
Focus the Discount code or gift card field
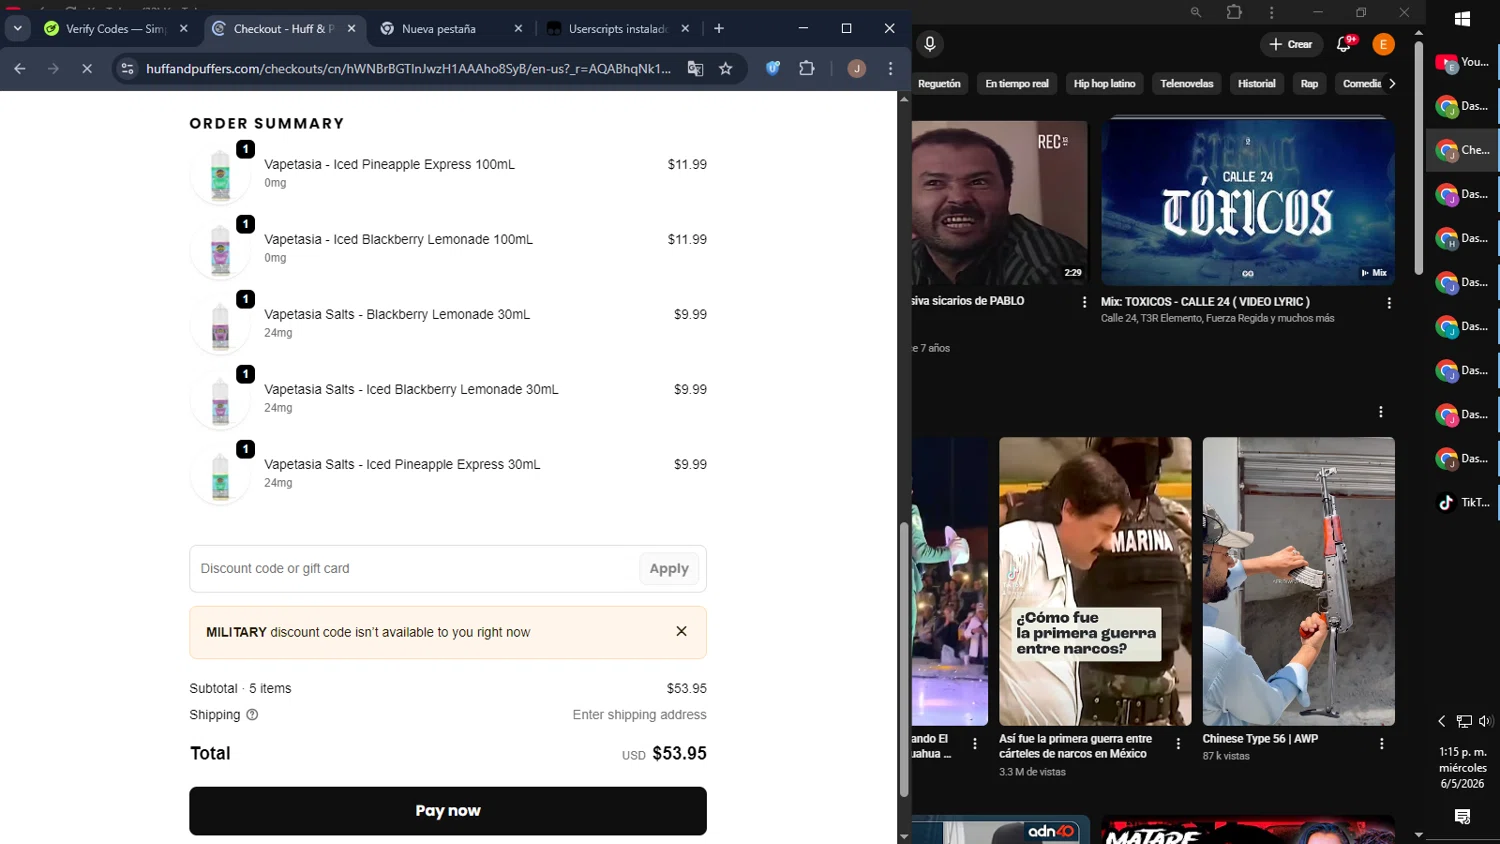414,569
